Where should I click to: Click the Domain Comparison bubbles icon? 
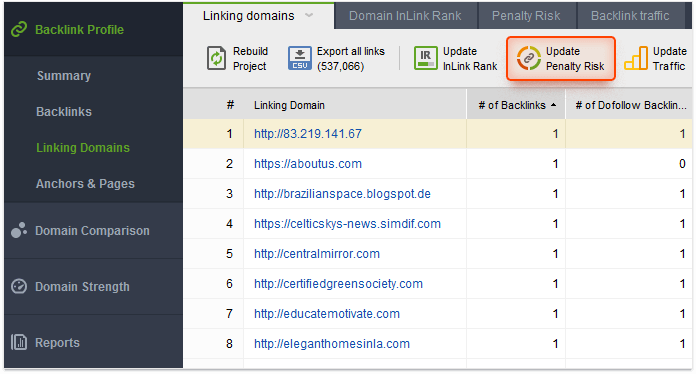coord(19,230)
